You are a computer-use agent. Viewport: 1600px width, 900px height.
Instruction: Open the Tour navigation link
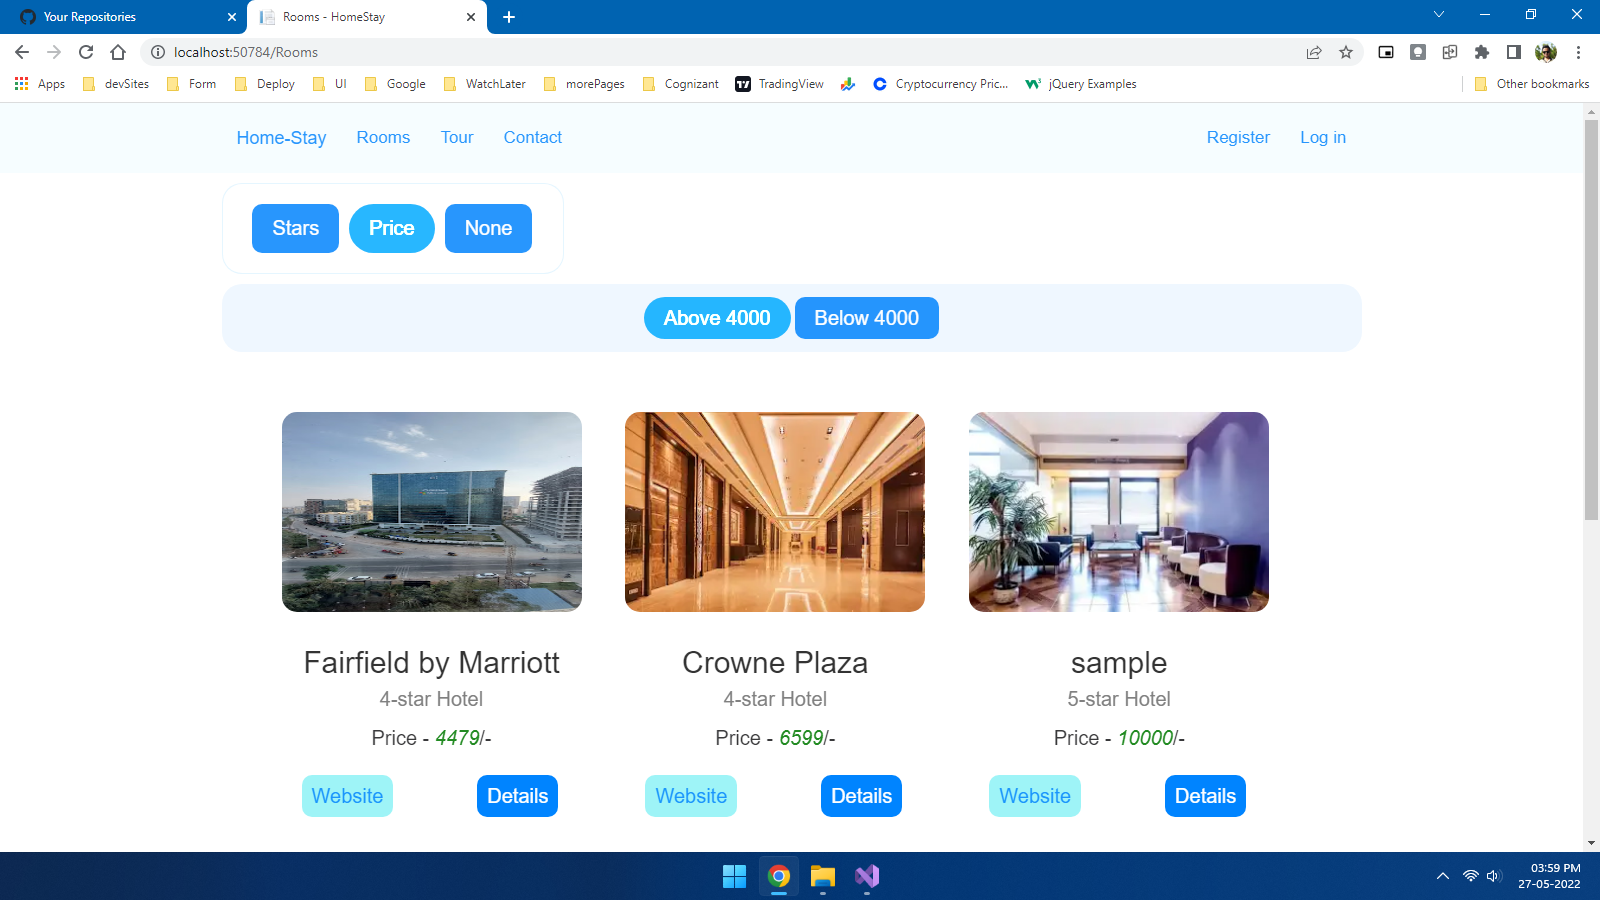(457, 137)
